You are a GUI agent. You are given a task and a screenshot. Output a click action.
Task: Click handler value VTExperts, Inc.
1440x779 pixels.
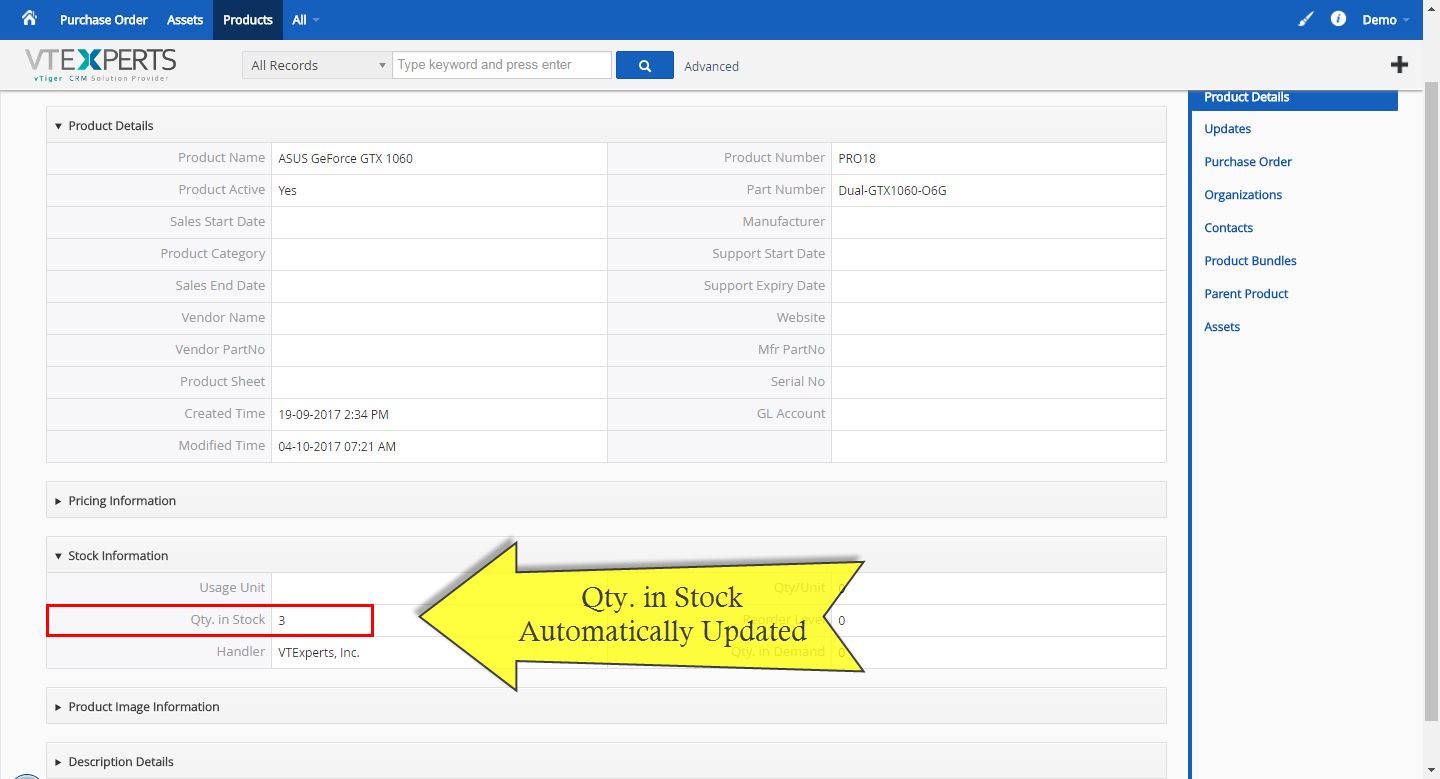tap(319, 652)
